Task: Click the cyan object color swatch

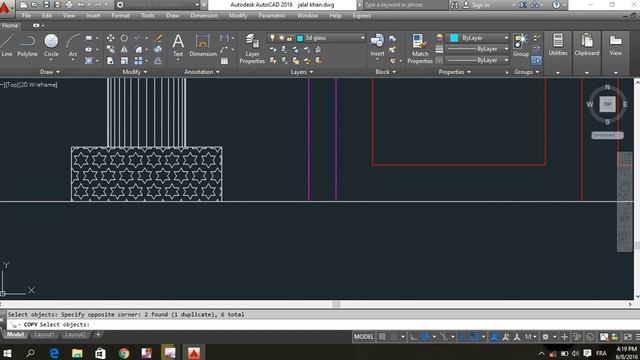Action: click(x=454, y=38)
